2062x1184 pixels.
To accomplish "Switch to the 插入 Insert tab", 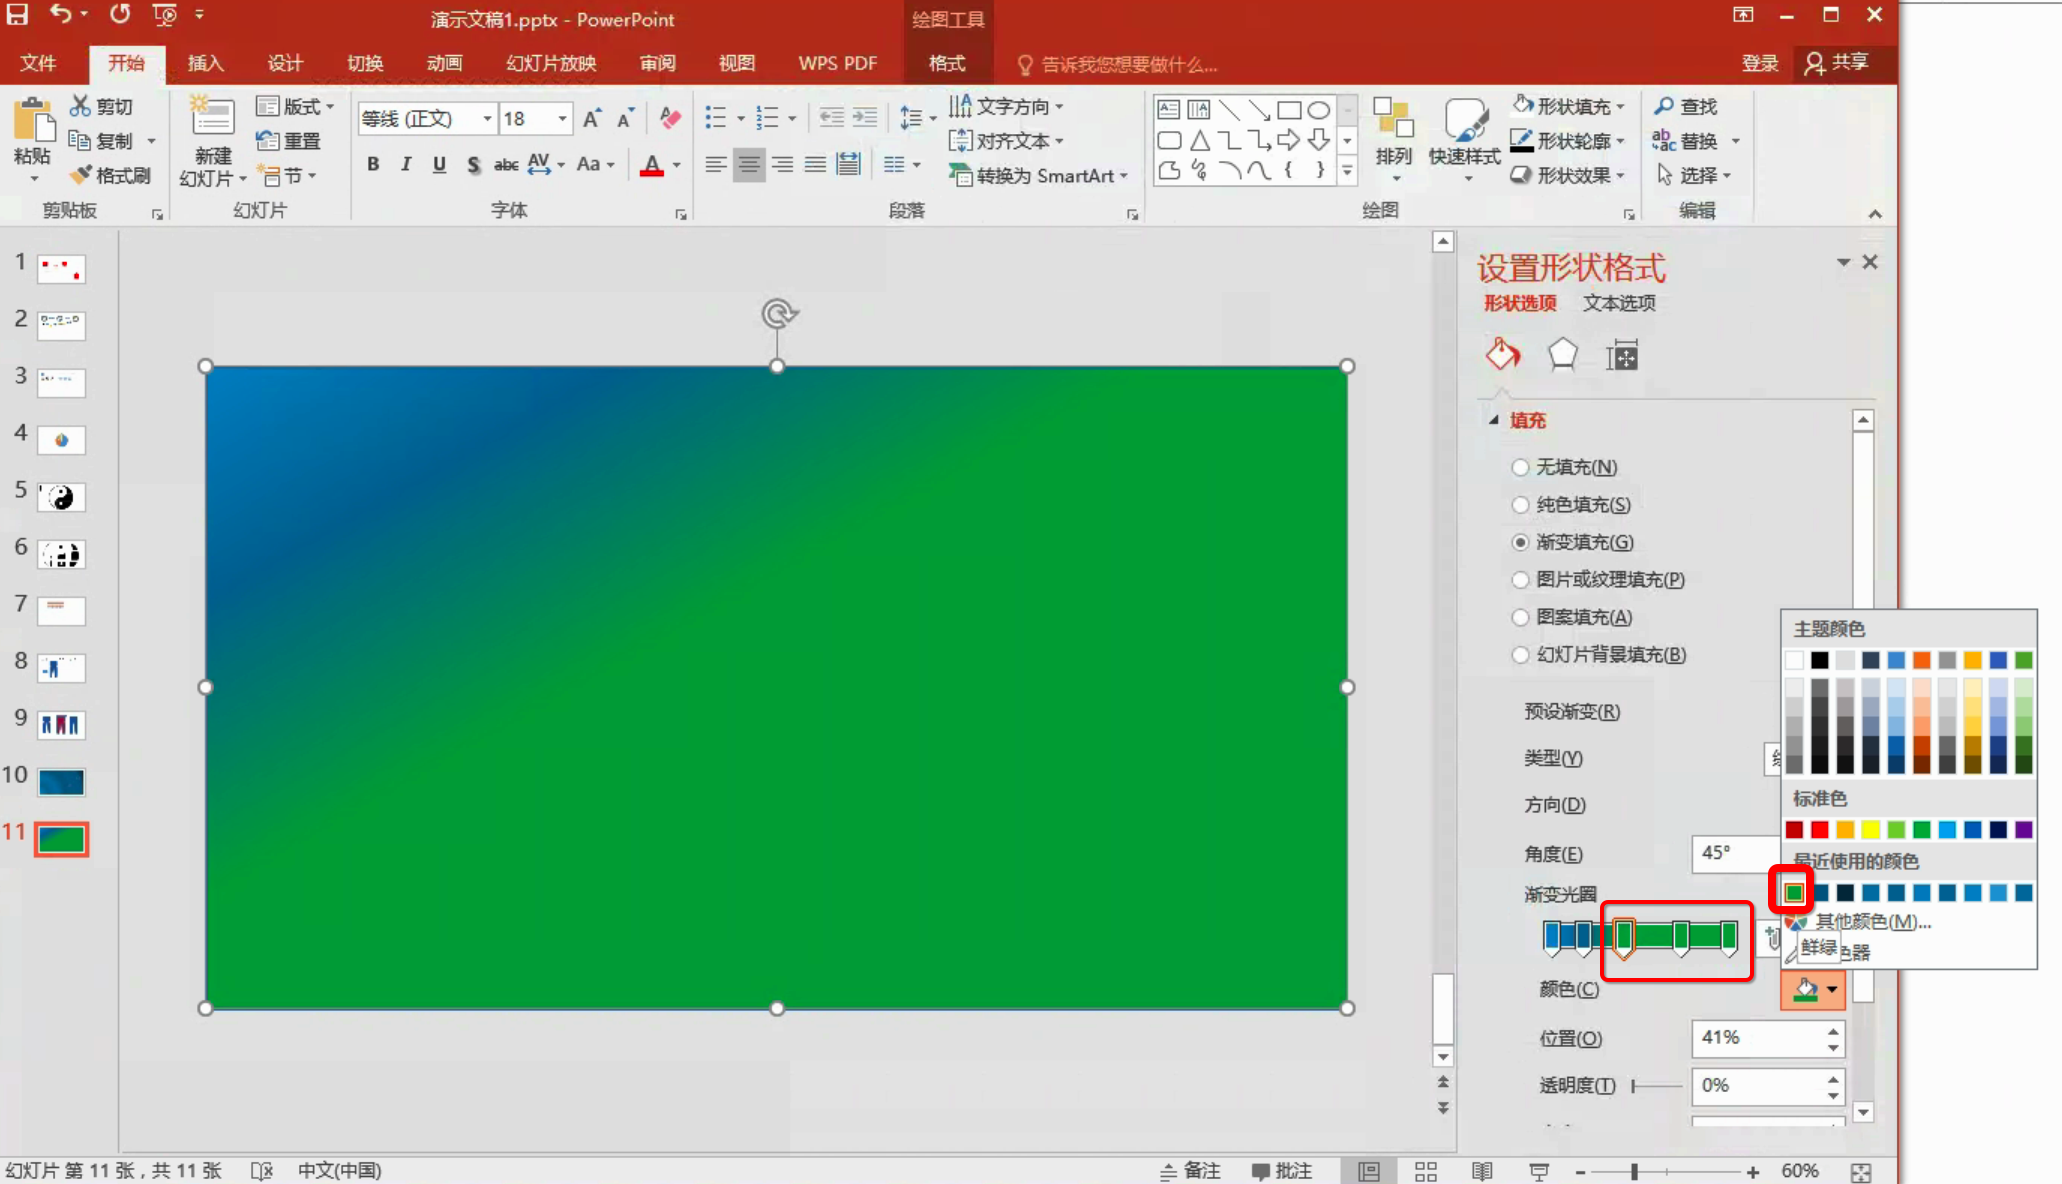I will click(205, 63).
